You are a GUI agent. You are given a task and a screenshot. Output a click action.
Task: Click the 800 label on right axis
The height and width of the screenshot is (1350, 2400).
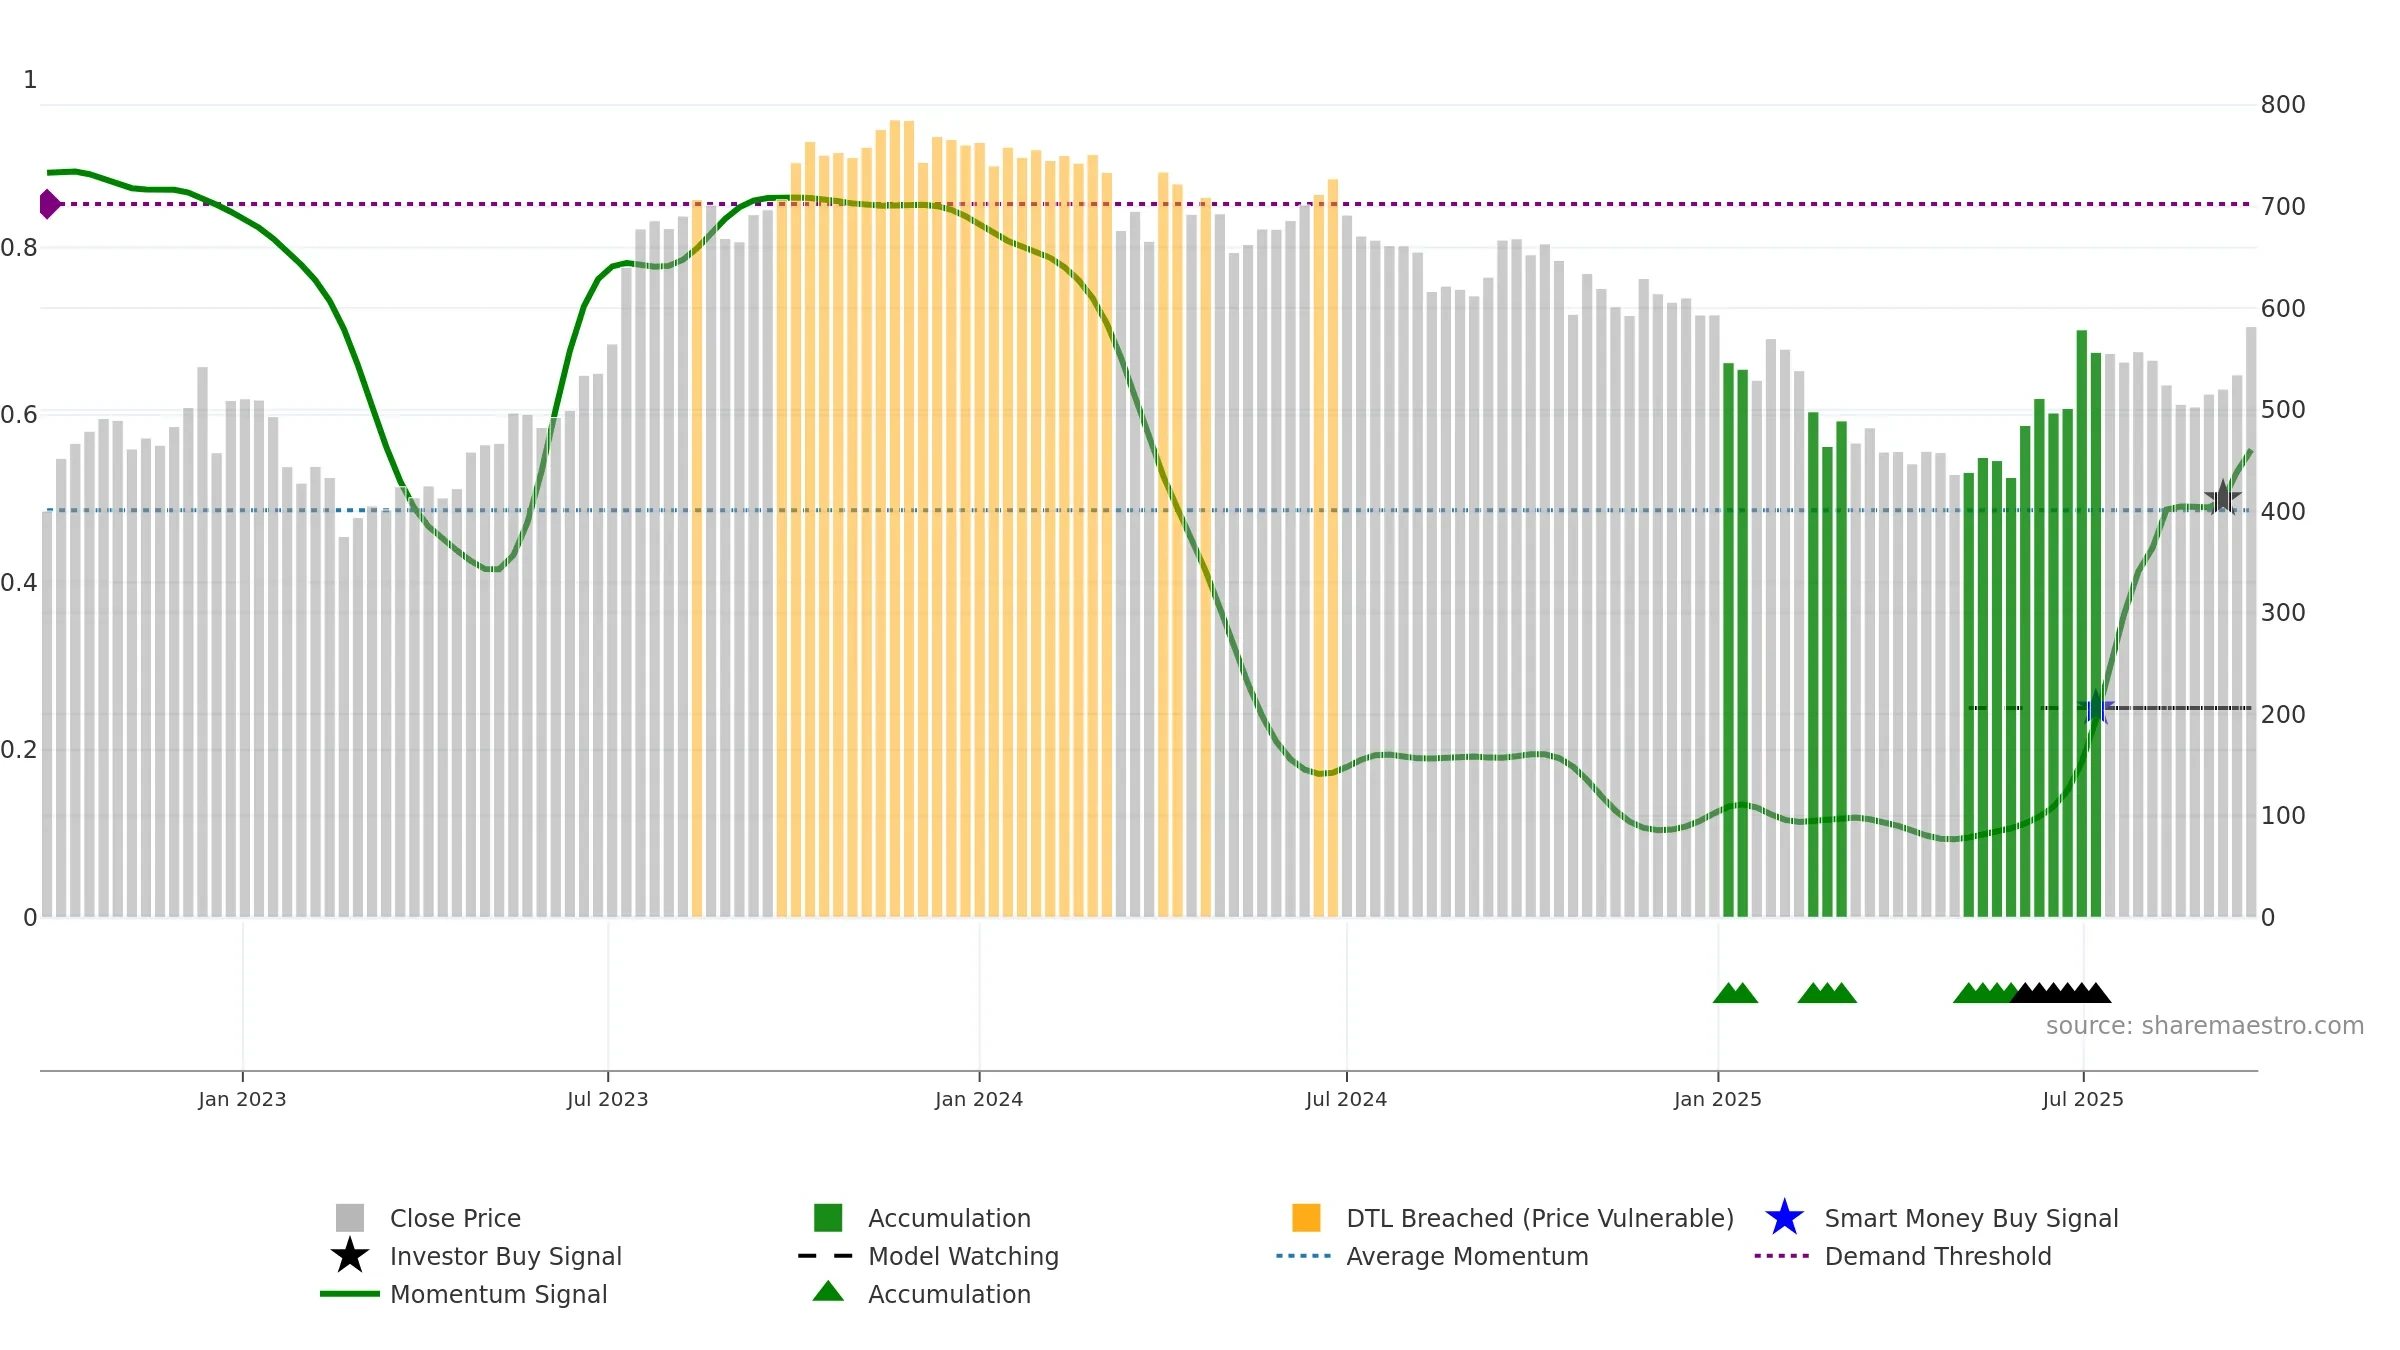(2283, 105)
